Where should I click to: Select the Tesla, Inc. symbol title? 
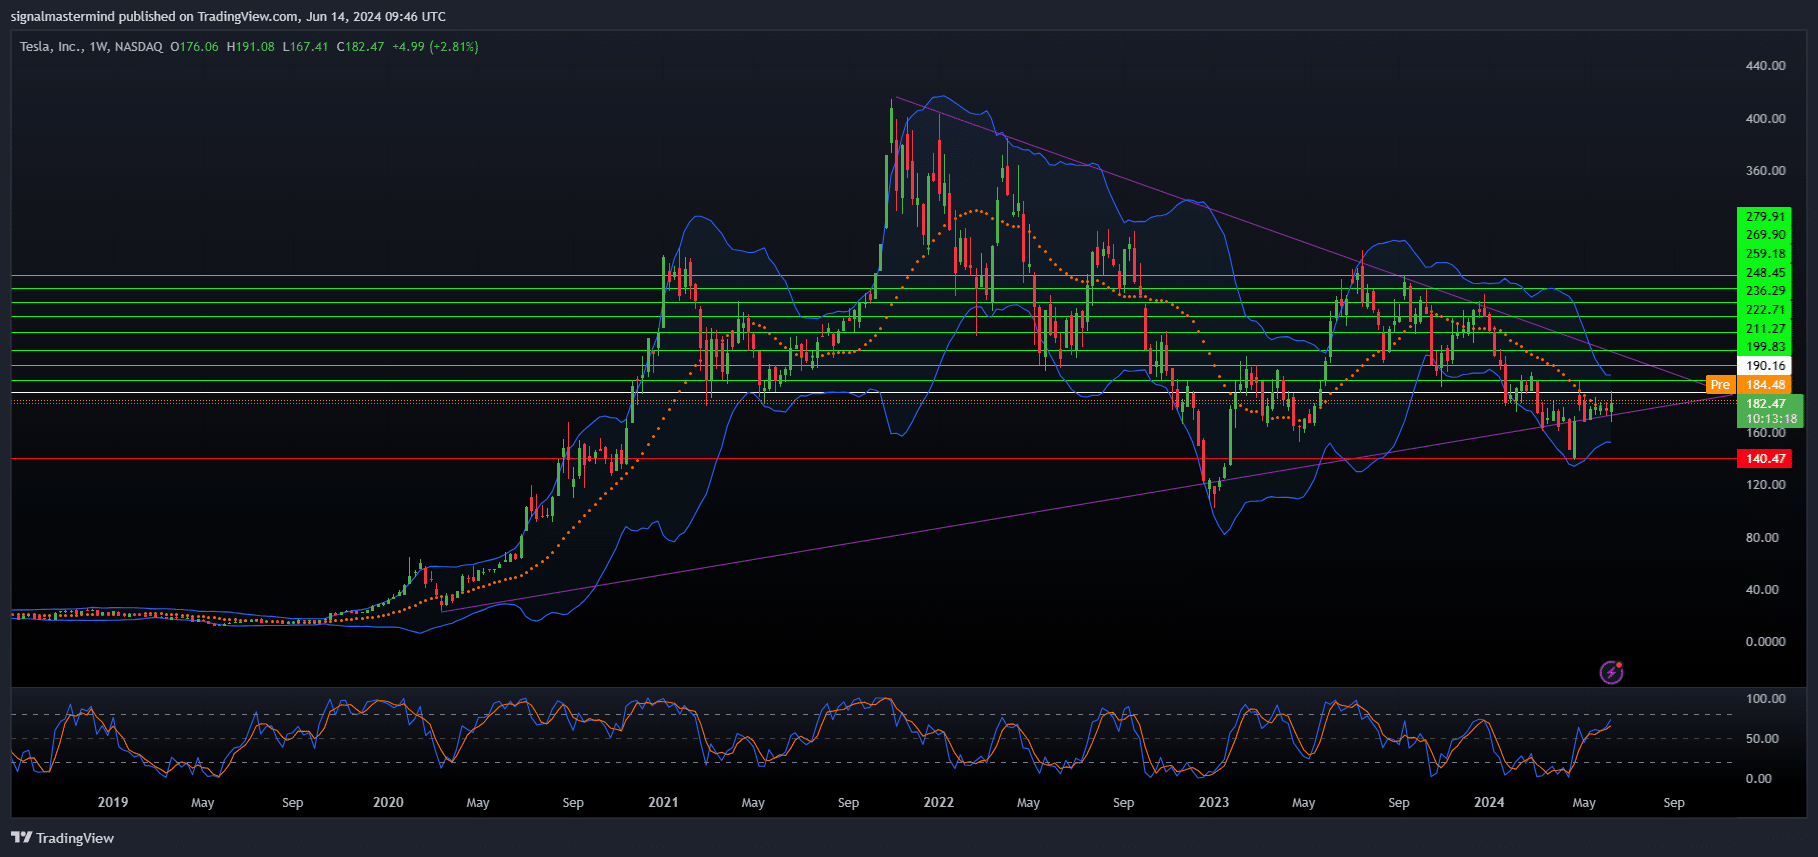click(51, 47)
